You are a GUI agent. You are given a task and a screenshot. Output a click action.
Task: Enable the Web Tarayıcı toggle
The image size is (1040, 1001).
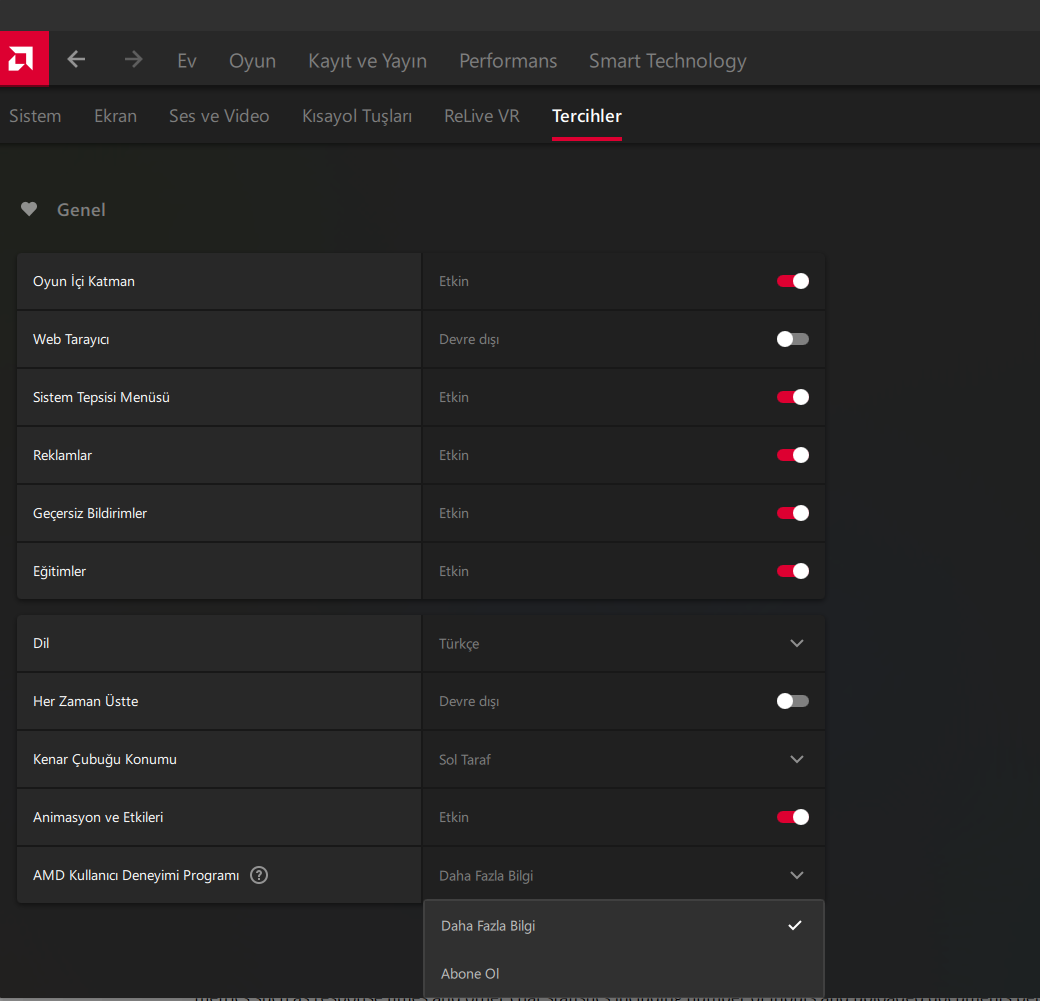coord(792,339)
